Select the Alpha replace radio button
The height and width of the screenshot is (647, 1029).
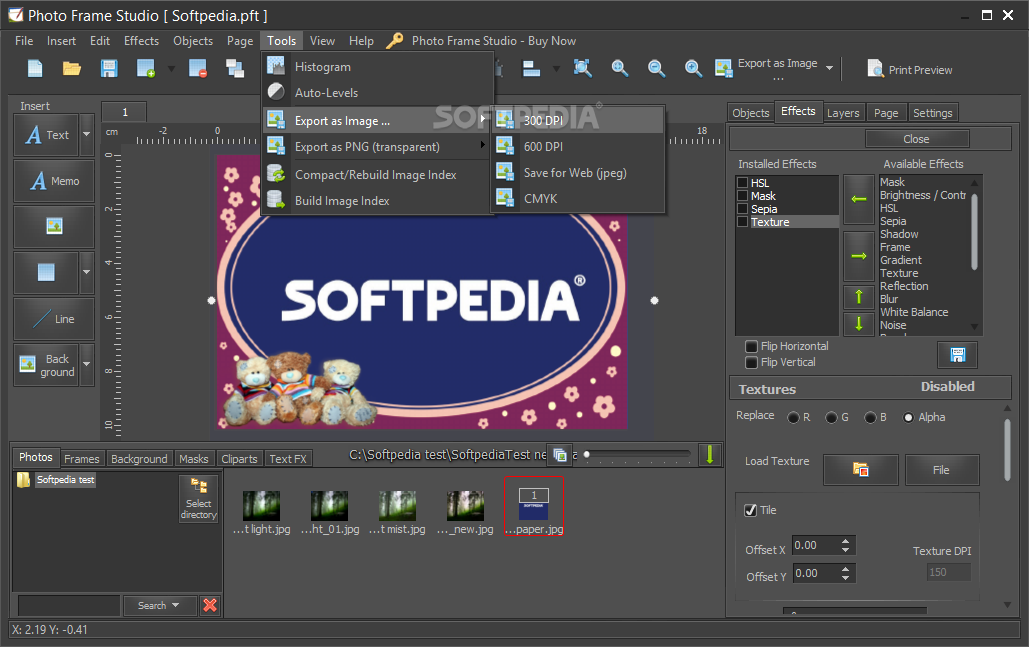coord(908,417)
